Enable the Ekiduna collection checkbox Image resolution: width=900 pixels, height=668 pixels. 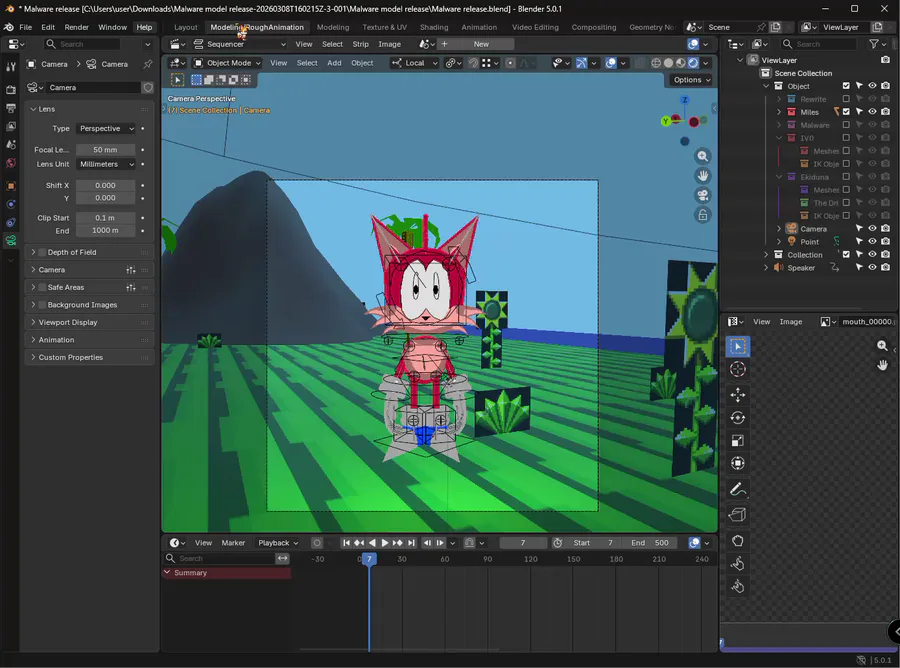point(846,177)
